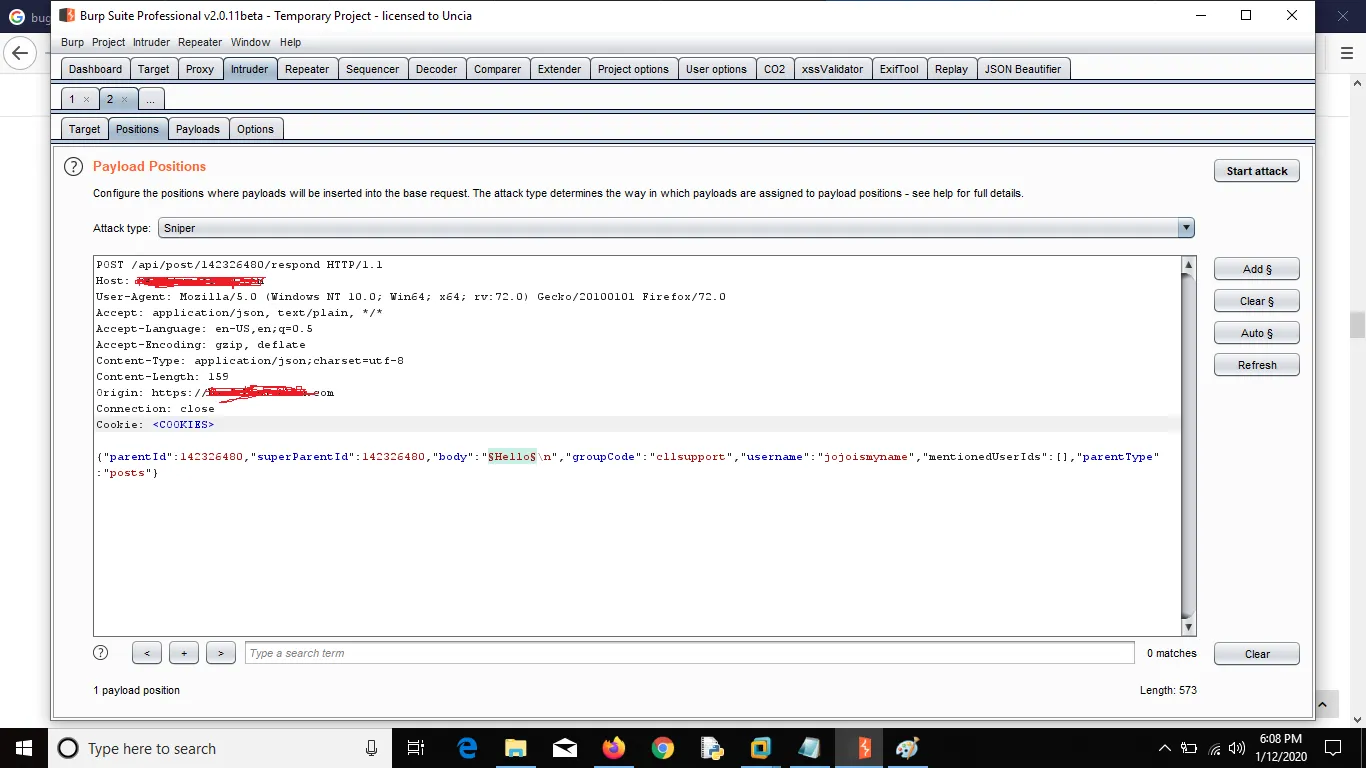Open Firefox from the taskbar
The height and width of the screenshot is (768, 1366).
click(x=613, y=748)
